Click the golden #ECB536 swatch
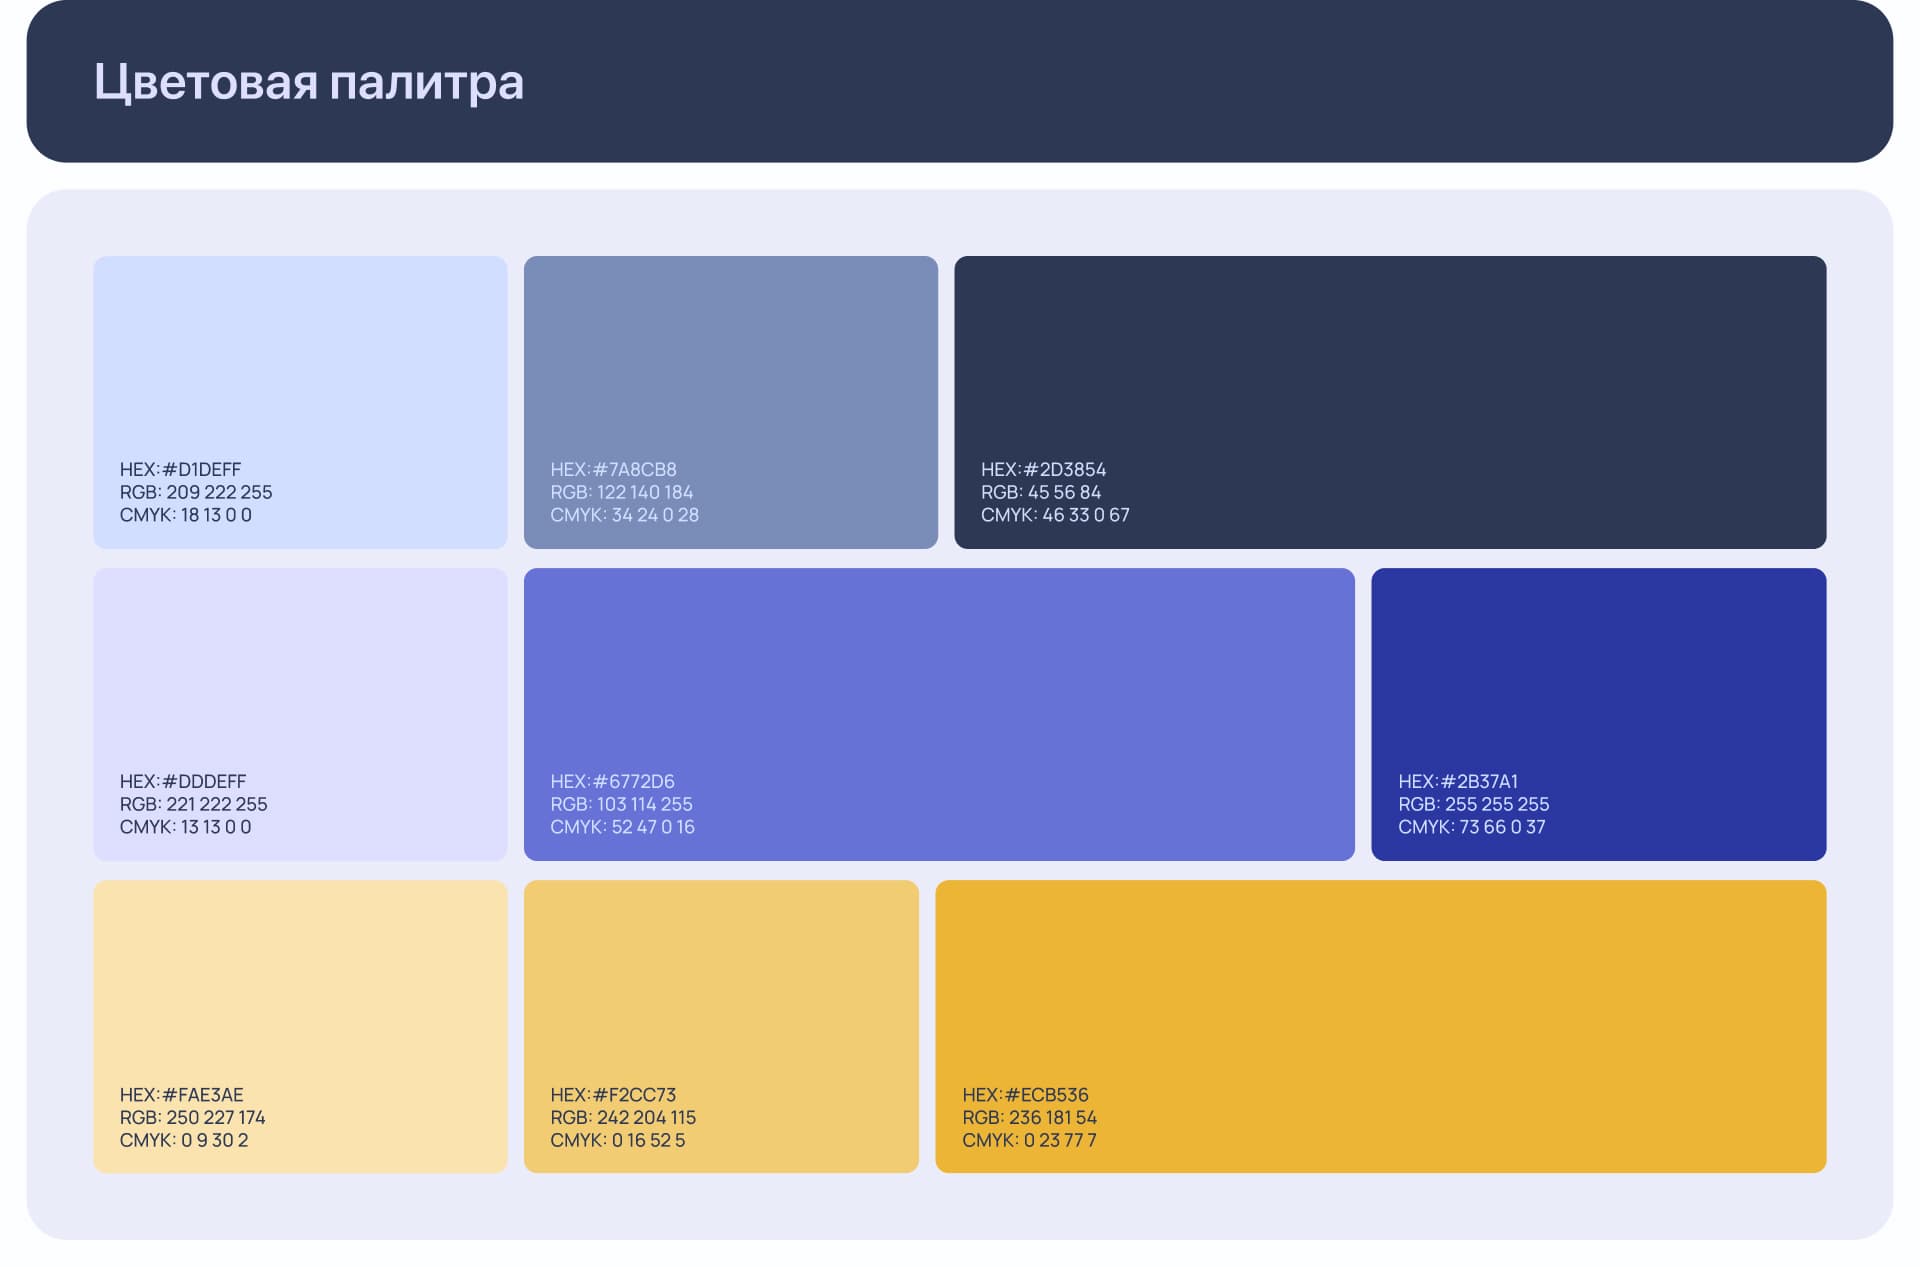The image size is (1920, 1267). click(1380, 985)
